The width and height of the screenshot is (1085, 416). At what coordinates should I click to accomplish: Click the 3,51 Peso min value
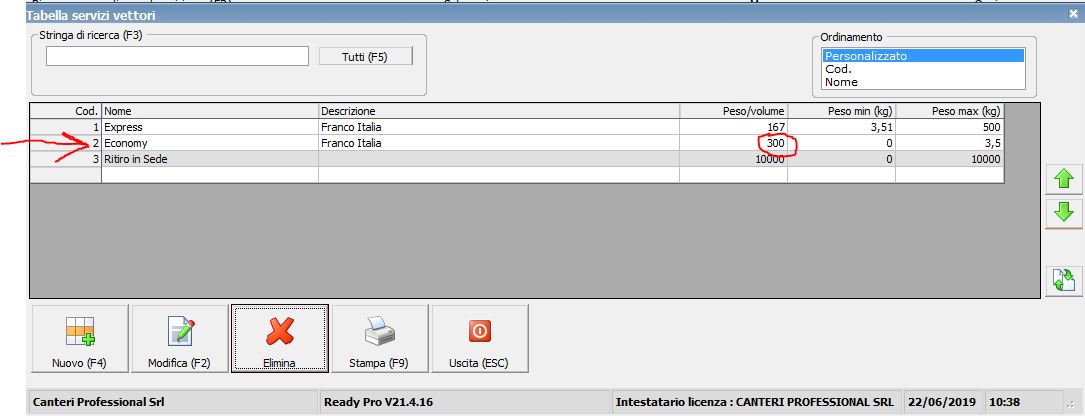pyautogui.click(x=841, y=127)
